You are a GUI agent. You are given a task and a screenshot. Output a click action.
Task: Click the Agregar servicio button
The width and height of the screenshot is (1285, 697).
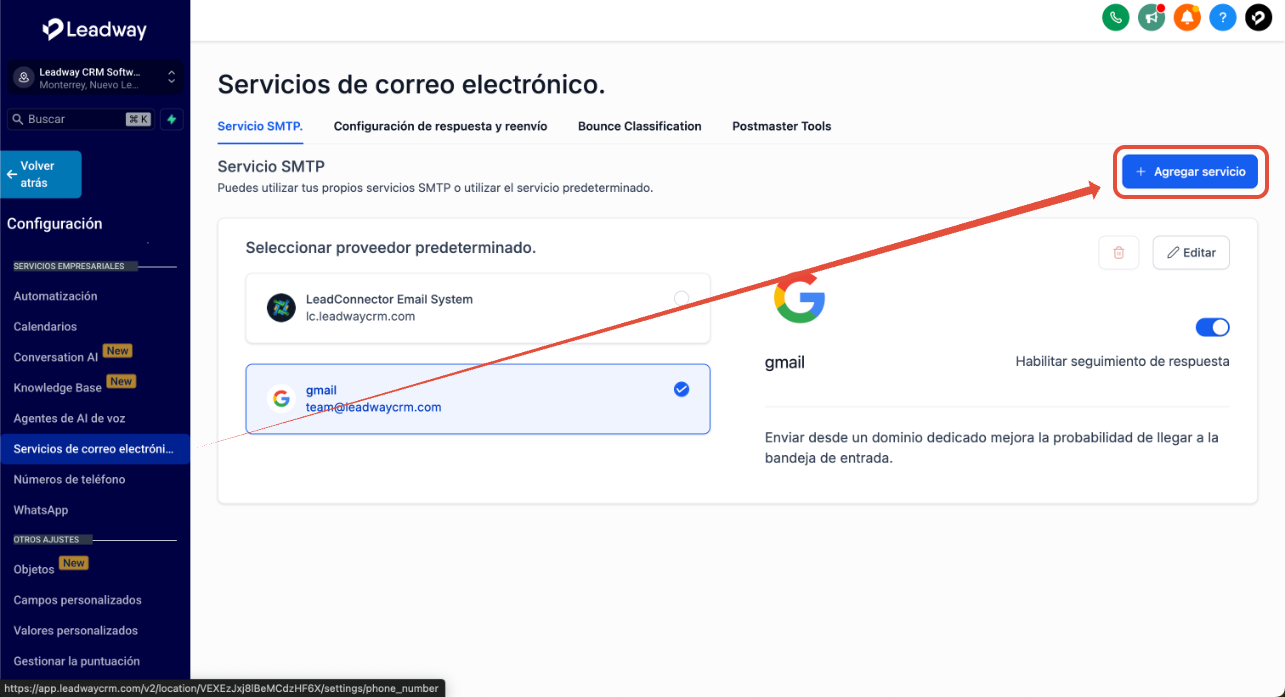tap(1190, 172)
